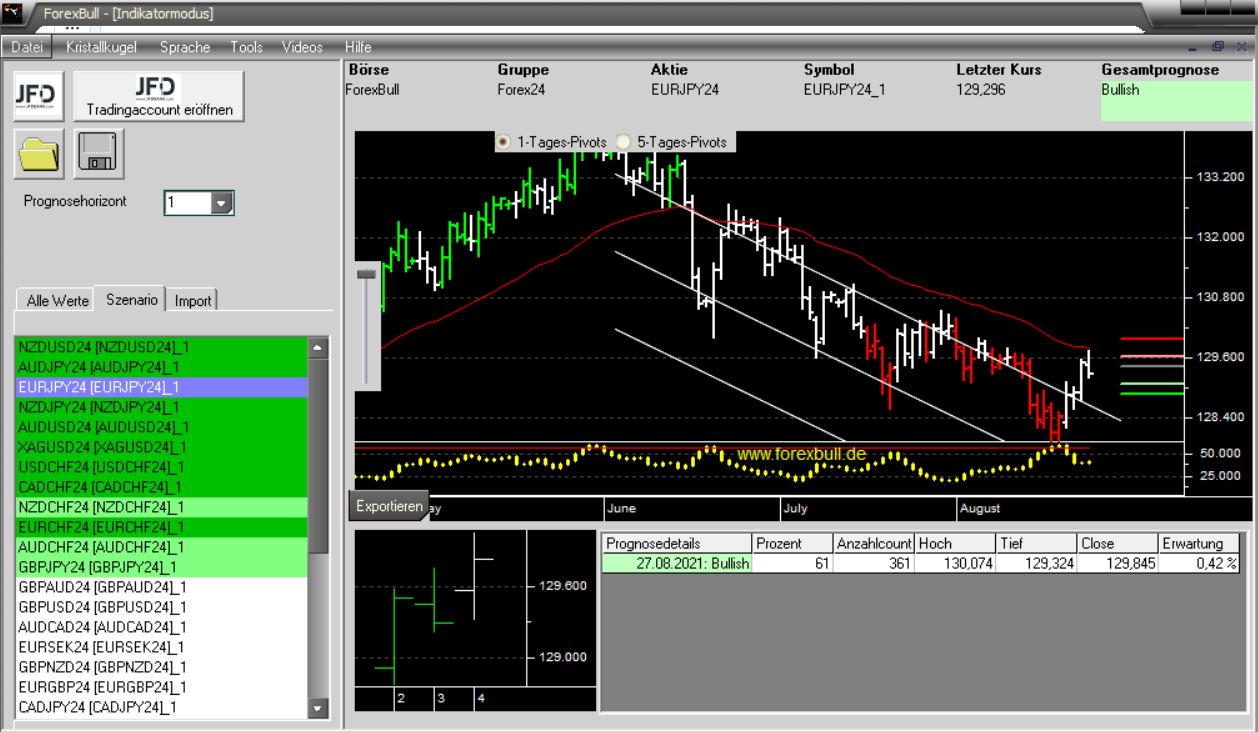Select NZDCHF24 [NZDCHF24]_1 in the list
This screenshot has height=732, width=1258.
point(161,507)
